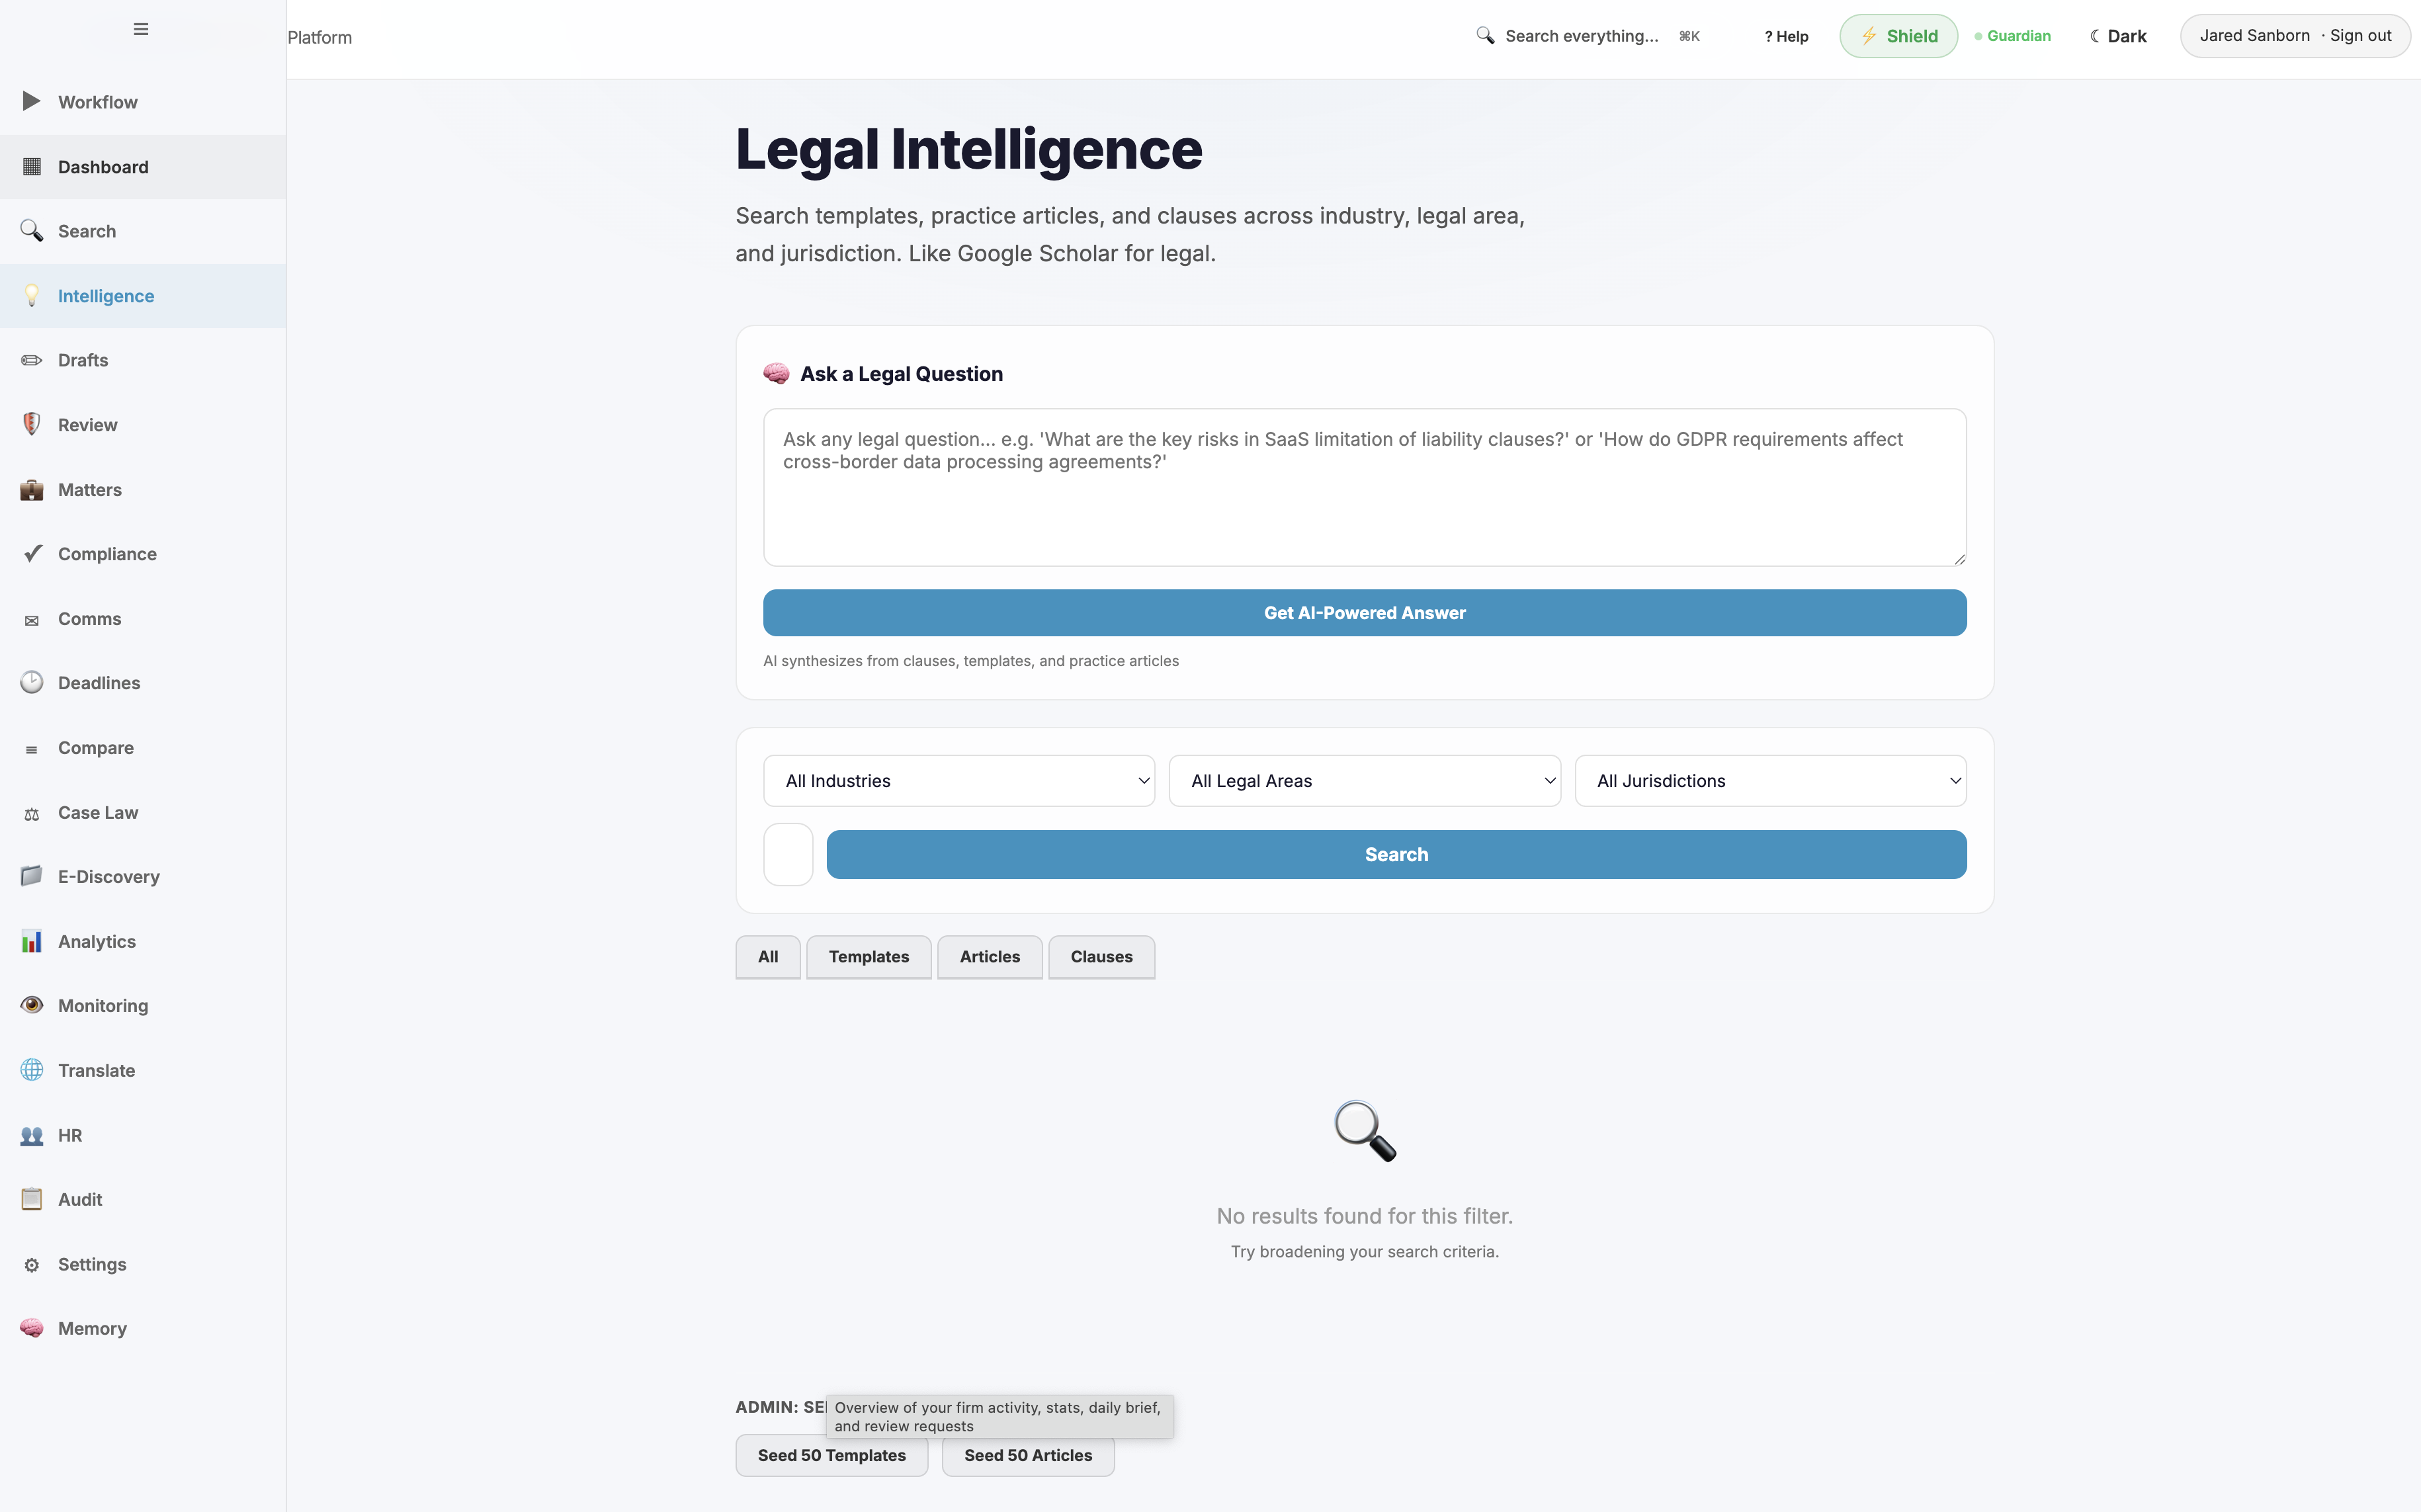This screenshot has width=2421, height=1512.
Task: Open the All Industries dropdown
Action: pyautogui.click(x=959, y=781)
